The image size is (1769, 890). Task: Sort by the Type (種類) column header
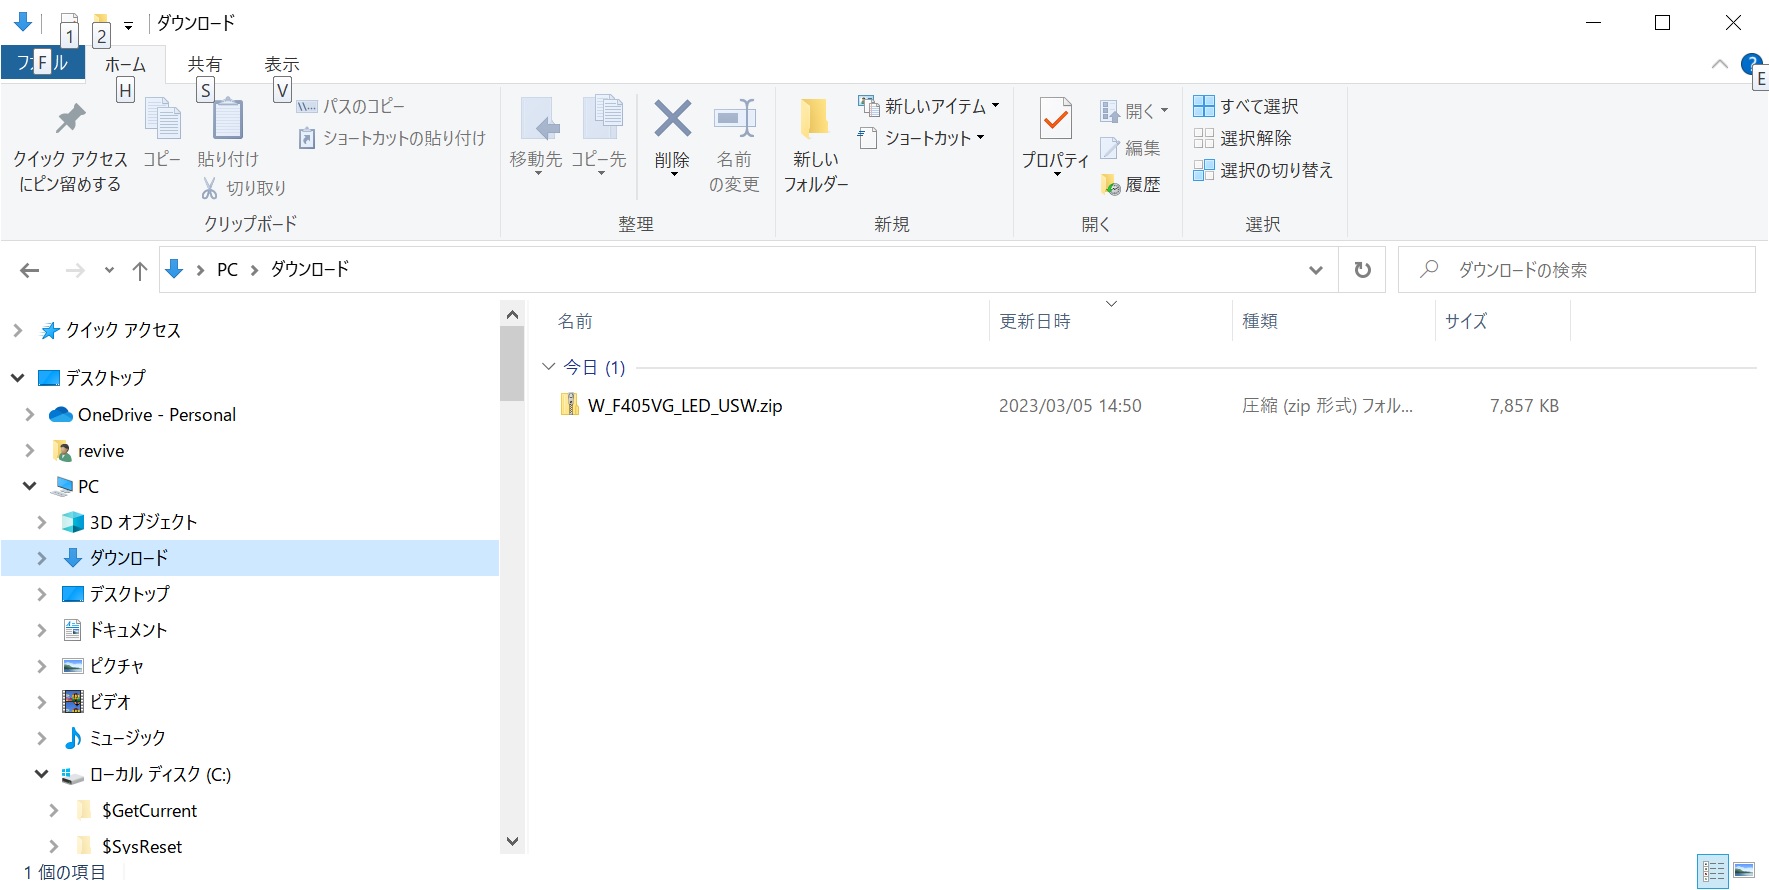coord(1260,321)
